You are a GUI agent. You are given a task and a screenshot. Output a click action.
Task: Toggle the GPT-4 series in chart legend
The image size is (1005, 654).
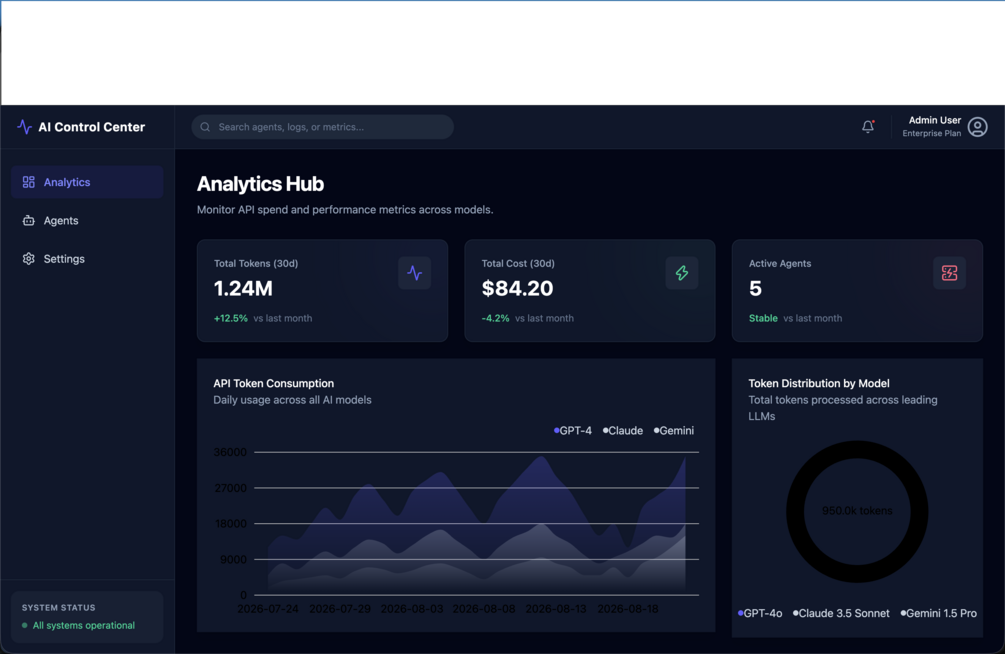pos(573,431)
